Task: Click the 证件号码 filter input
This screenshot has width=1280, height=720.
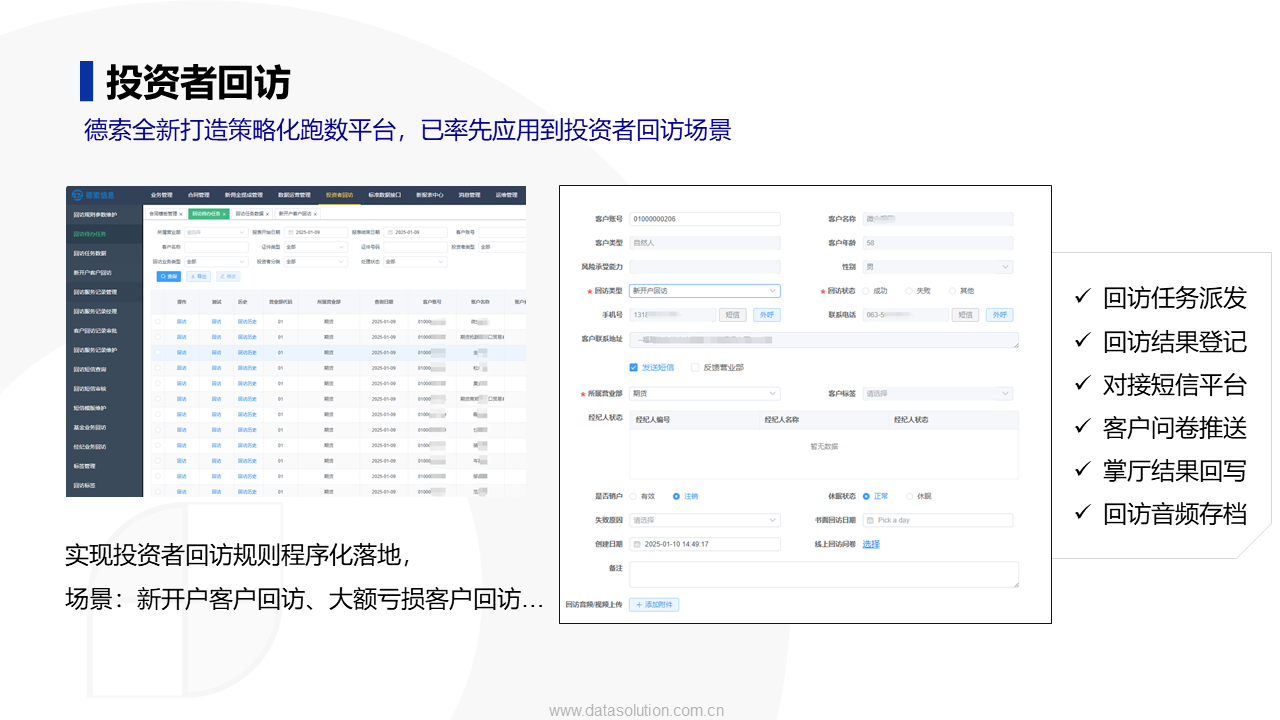Action: (415, 247)
